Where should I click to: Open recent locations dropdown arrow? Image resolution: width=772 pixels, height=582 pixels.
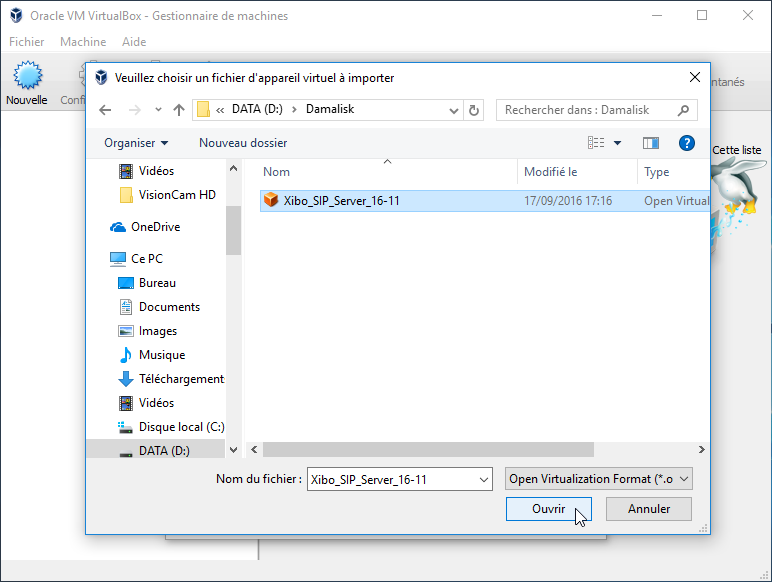coord(158,109)
